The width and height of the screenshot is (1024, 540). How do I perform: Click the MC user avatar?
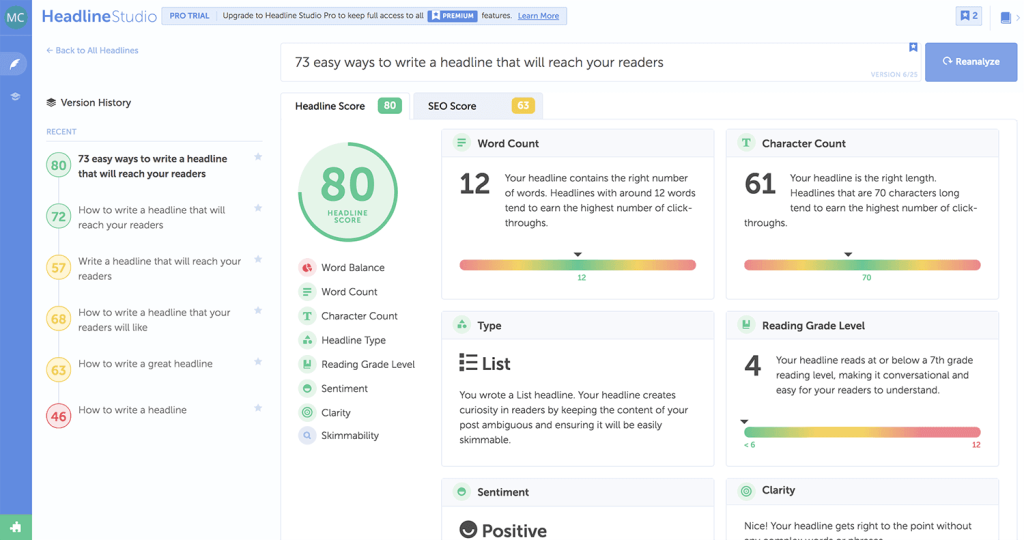16,17
